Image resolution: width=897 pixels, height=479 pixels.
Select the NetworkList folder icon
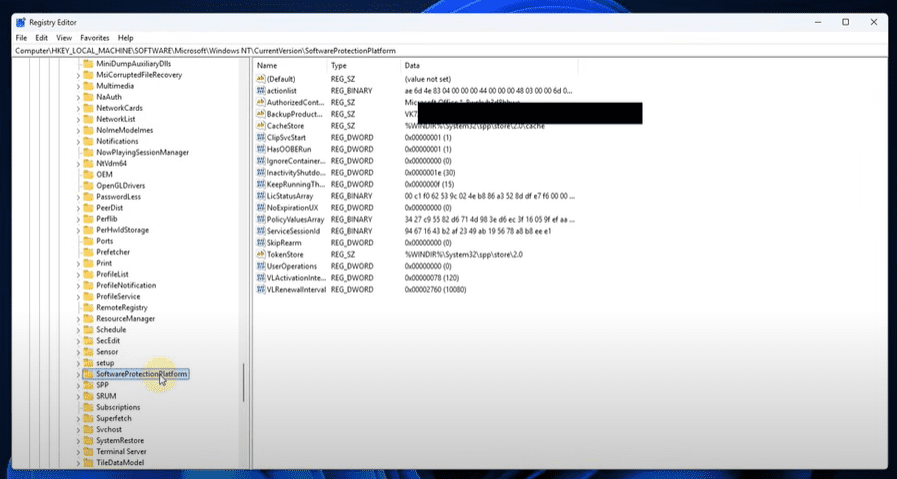click(x=88, y=119)
